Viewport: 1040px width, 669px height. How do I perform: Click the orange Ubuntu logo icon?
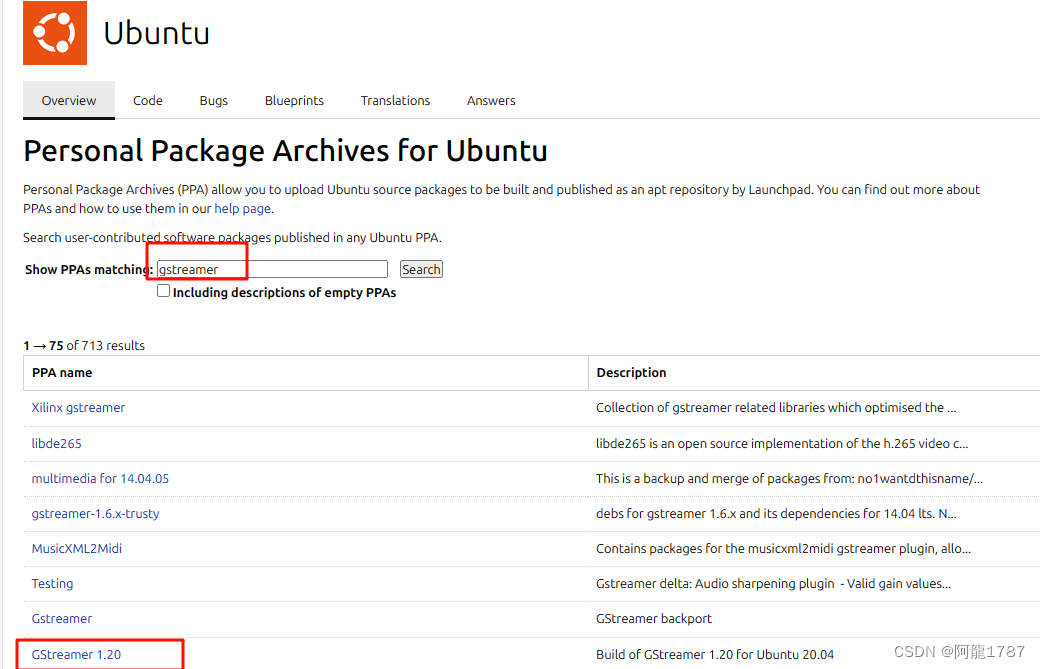tap(55, 33)
